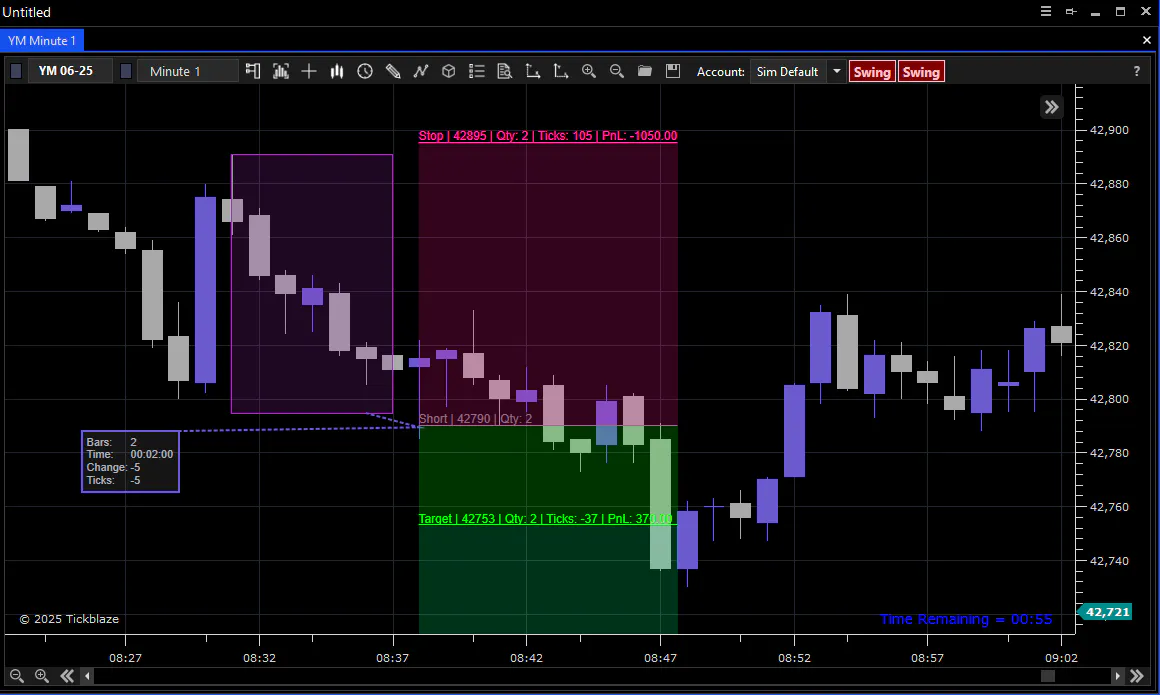1160x695 pixels.
Task: Switch to the YM Minute 1 tab
Action: 42,41
